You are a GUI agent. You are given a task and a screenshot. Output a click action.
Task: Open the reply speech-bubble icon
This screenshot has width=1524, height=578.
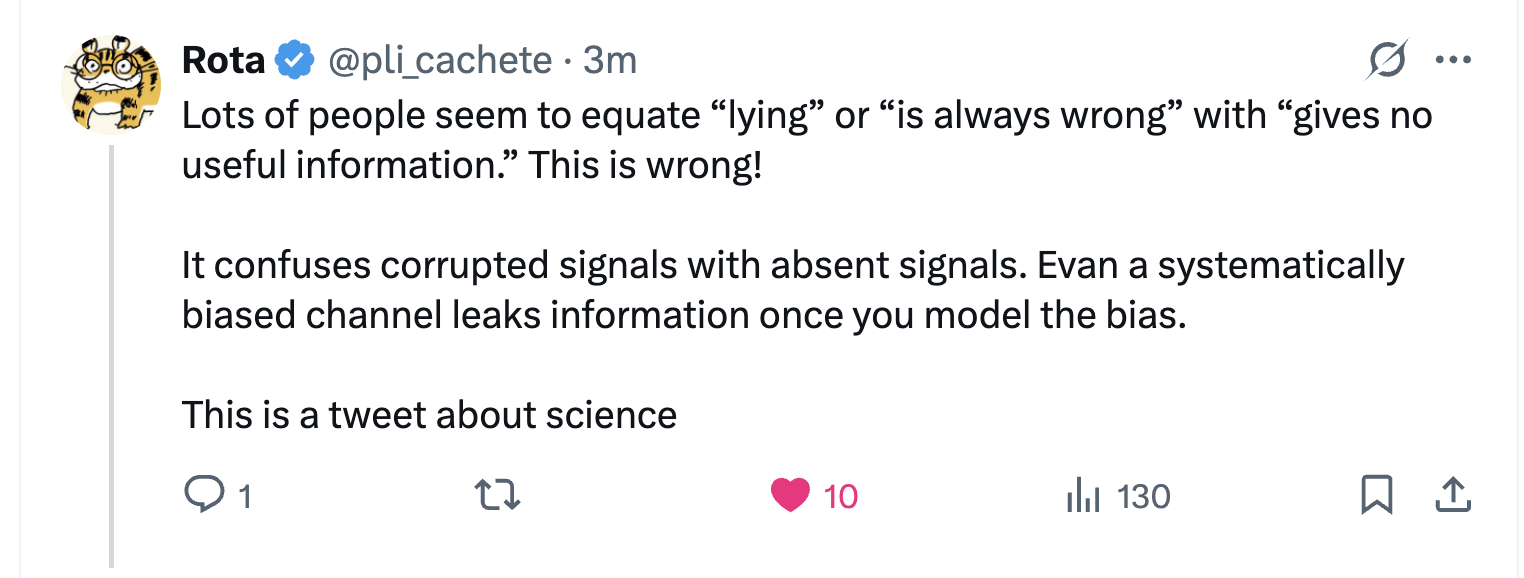[205, 495]
